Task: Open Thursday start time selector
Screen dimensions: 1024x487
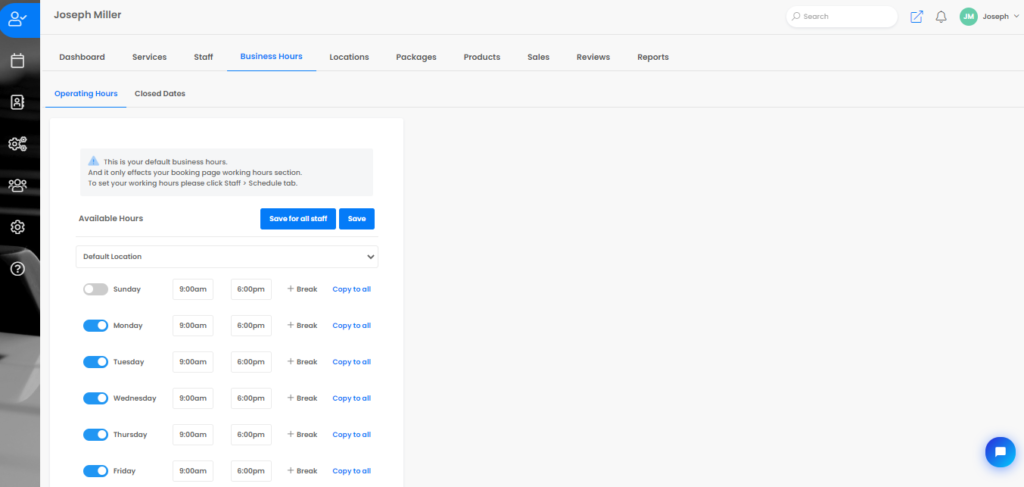Action: (x=193, y=435)
